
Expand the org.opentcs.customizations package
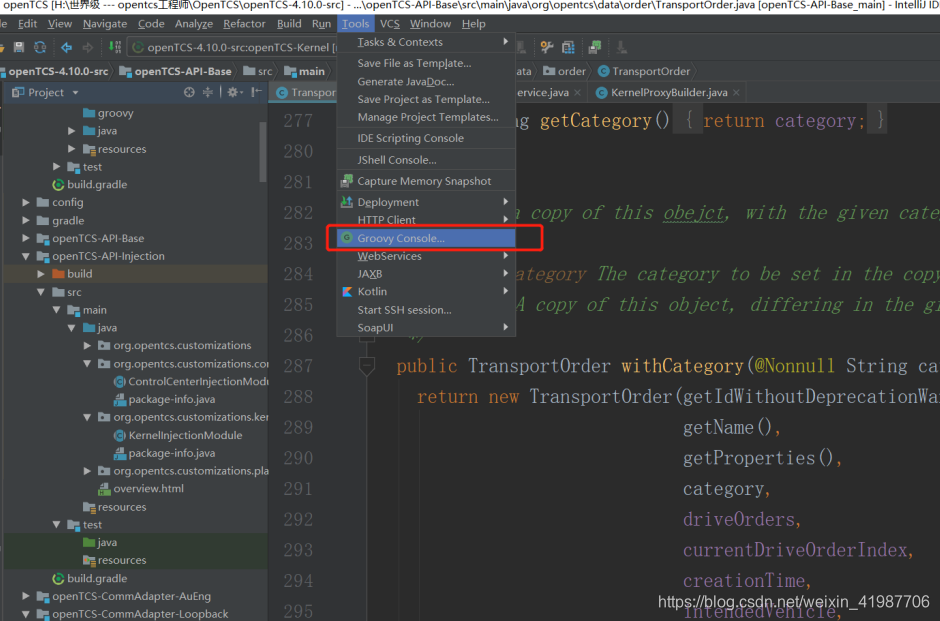click(x=87, y=345)
